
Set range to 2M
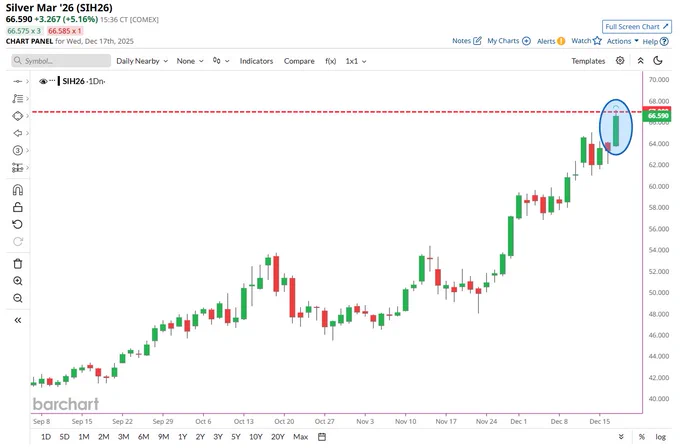[x=104, y=437]
